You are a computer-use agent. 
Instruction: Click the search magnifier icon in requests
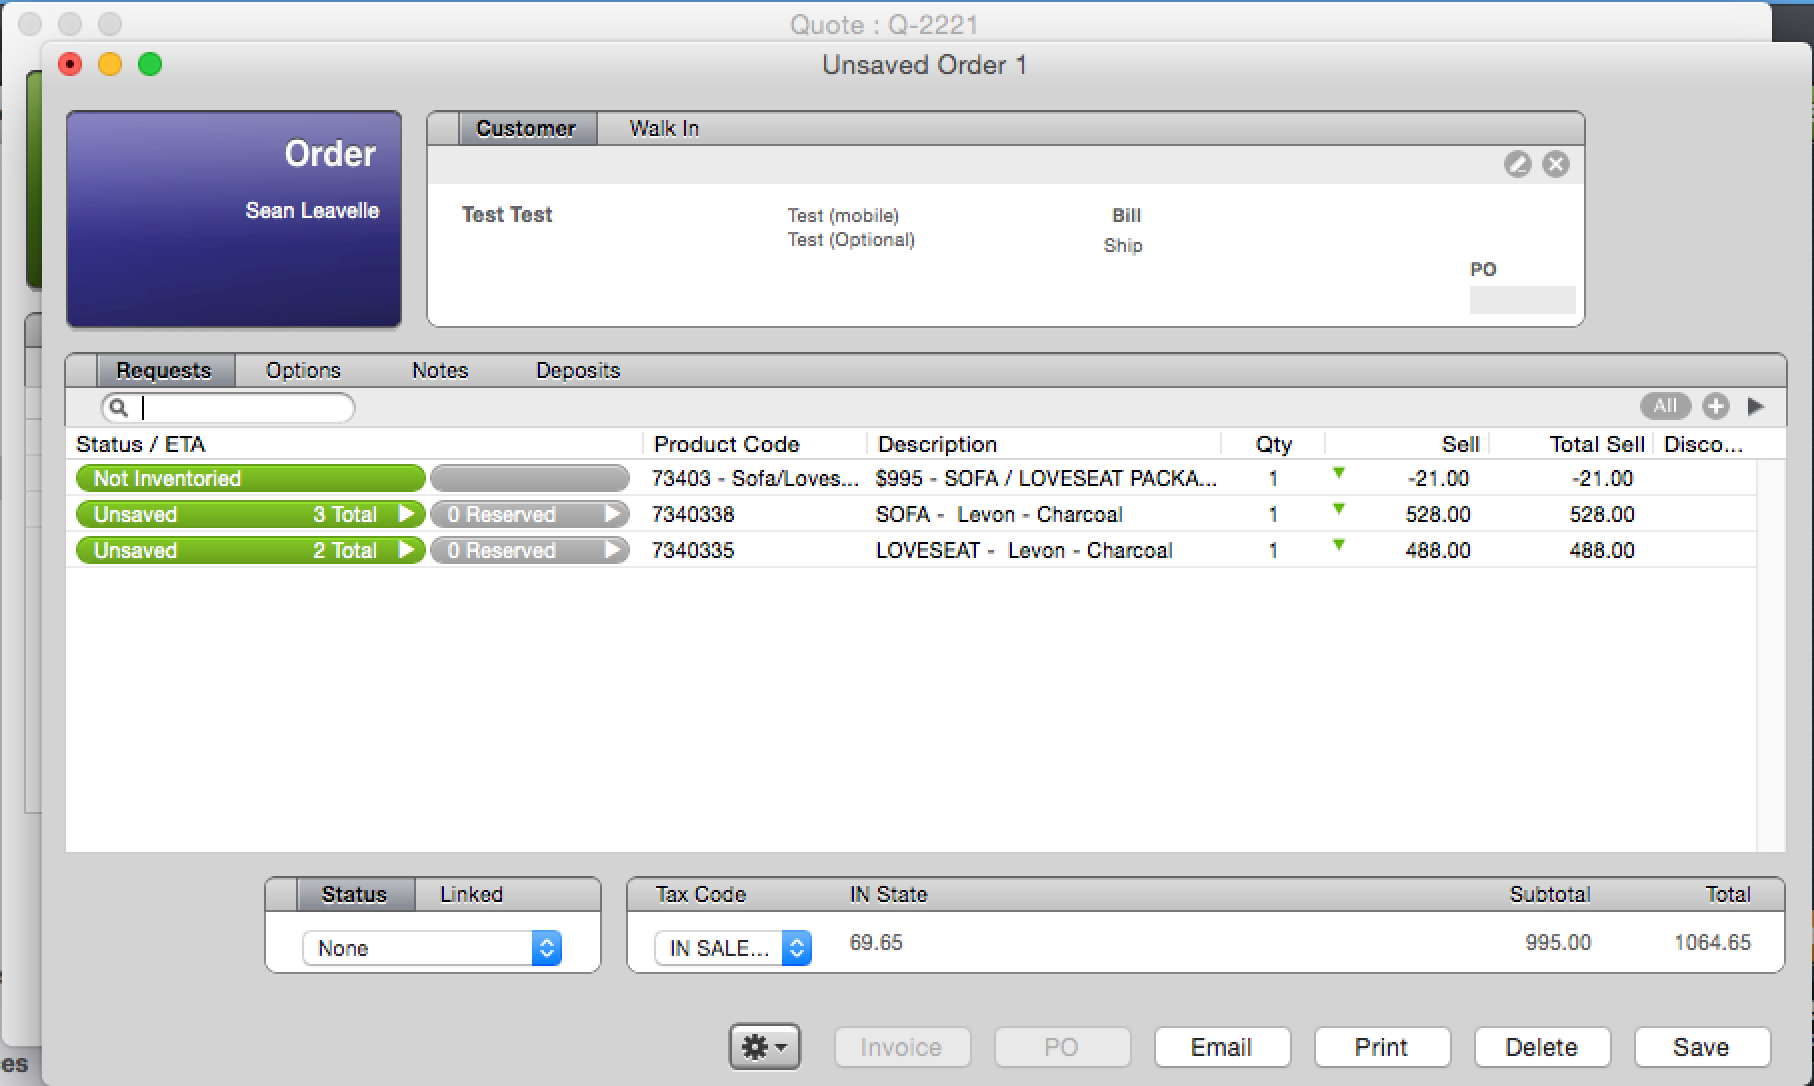119,408
